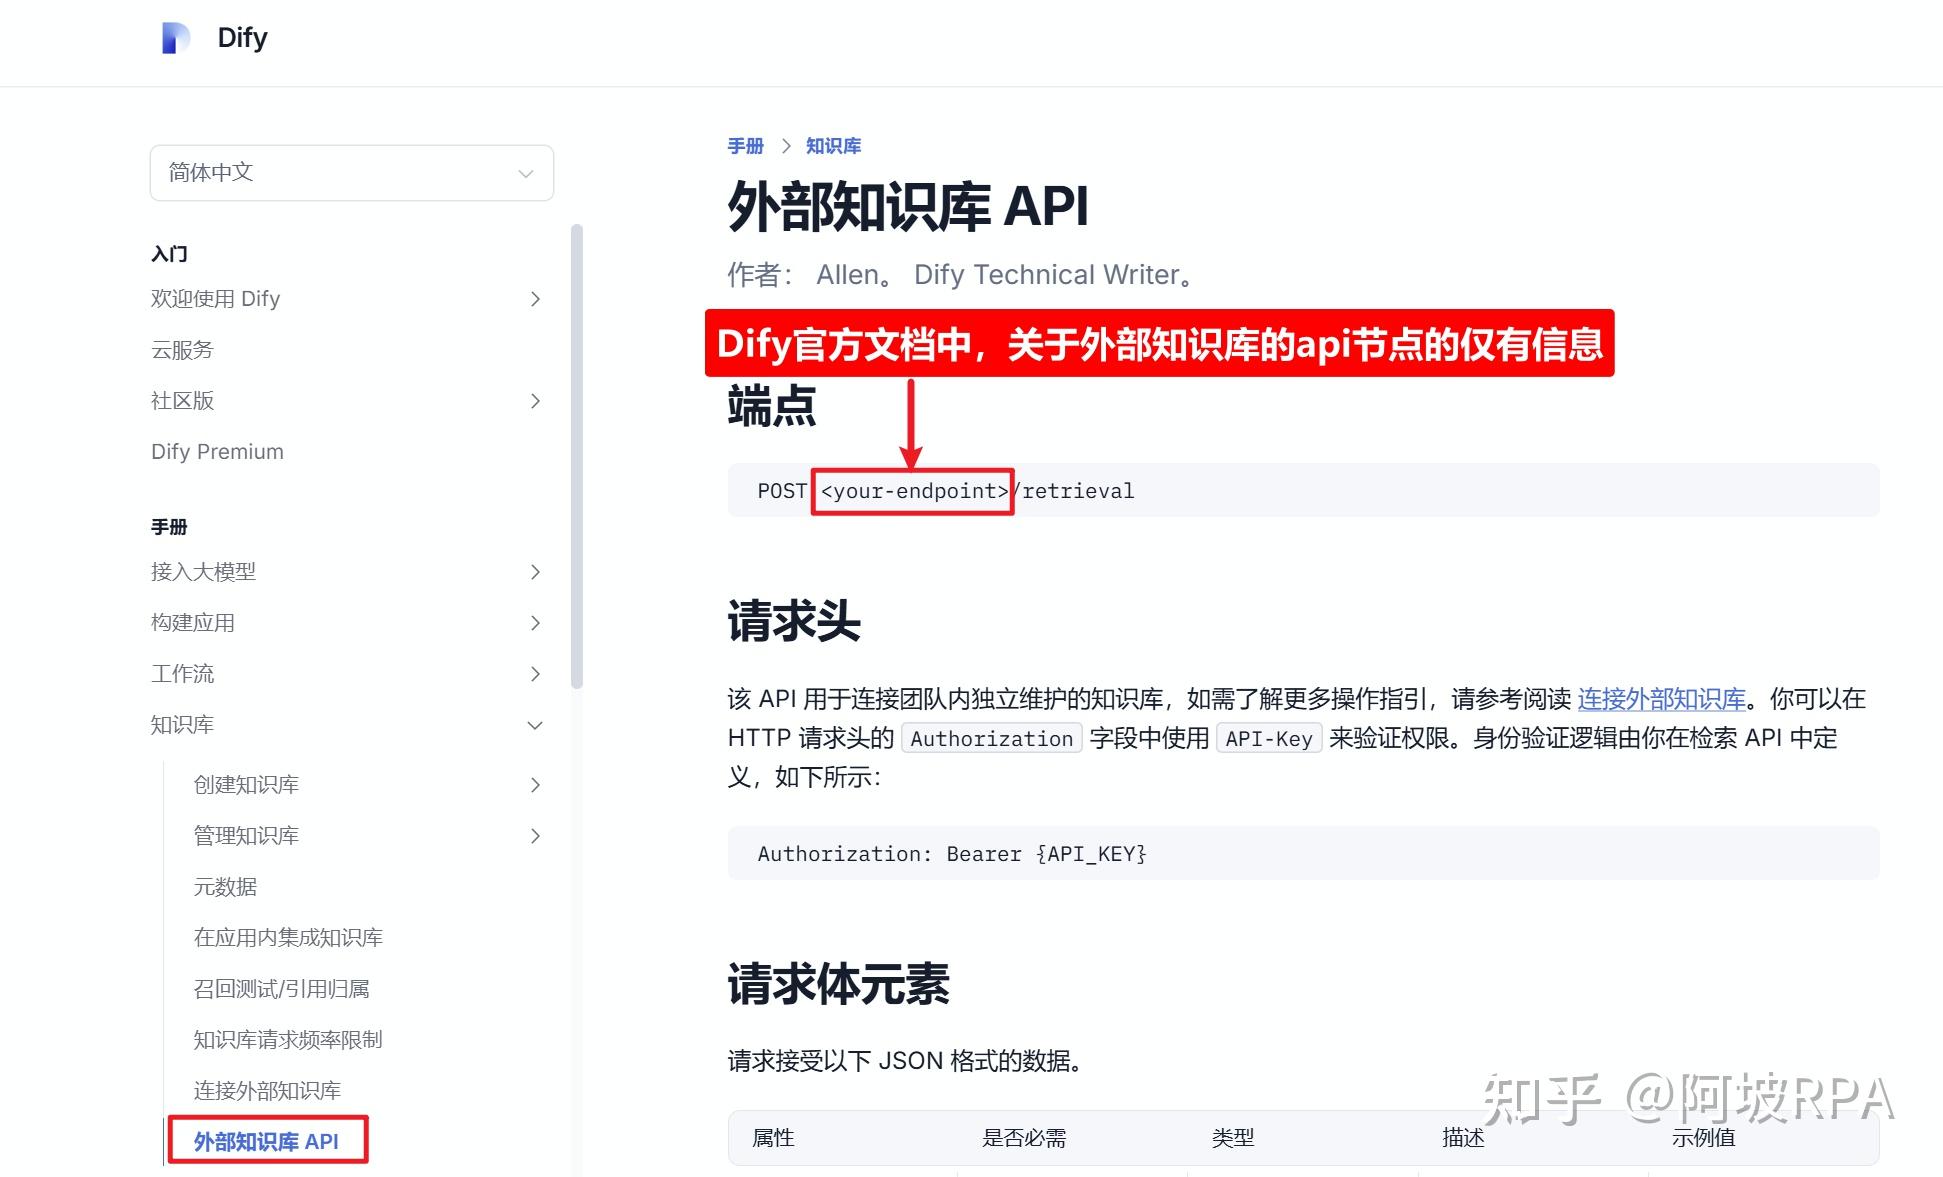Click the Dify logo icon
This screenshot has width=1943, height=1177.
point(177,37)
